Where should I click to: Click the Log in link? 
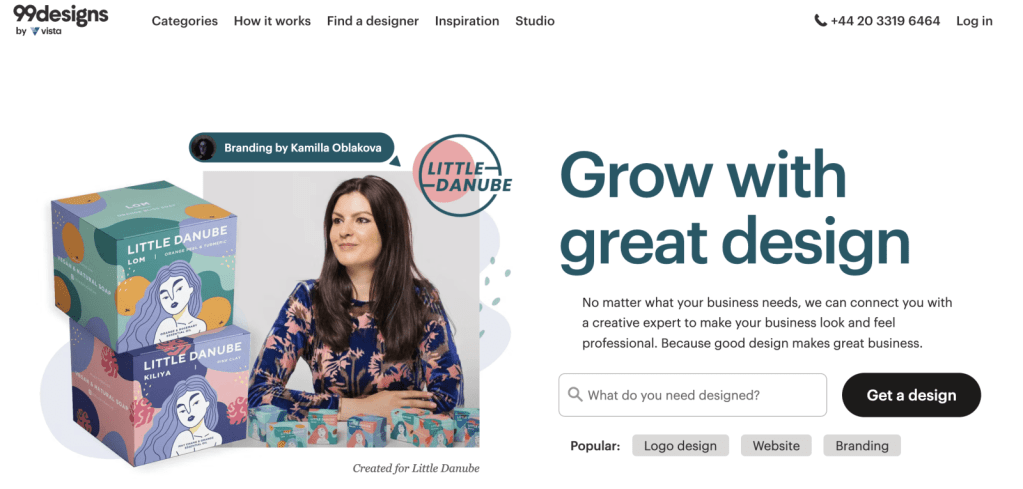974,21
